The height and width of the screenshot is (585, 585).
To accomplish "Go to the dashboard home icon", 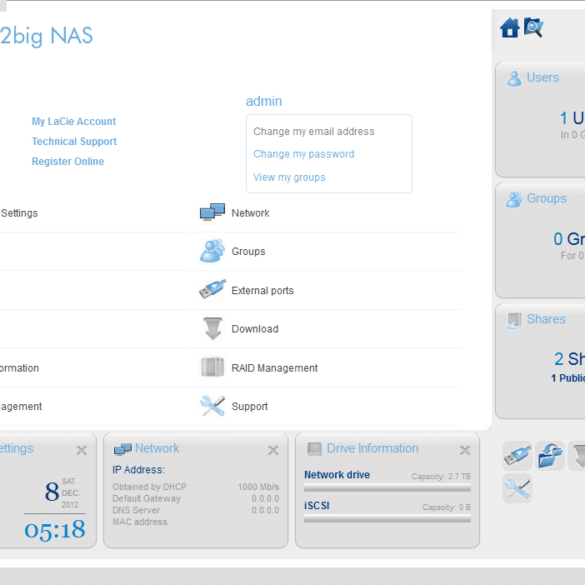I will click(510, 28).
